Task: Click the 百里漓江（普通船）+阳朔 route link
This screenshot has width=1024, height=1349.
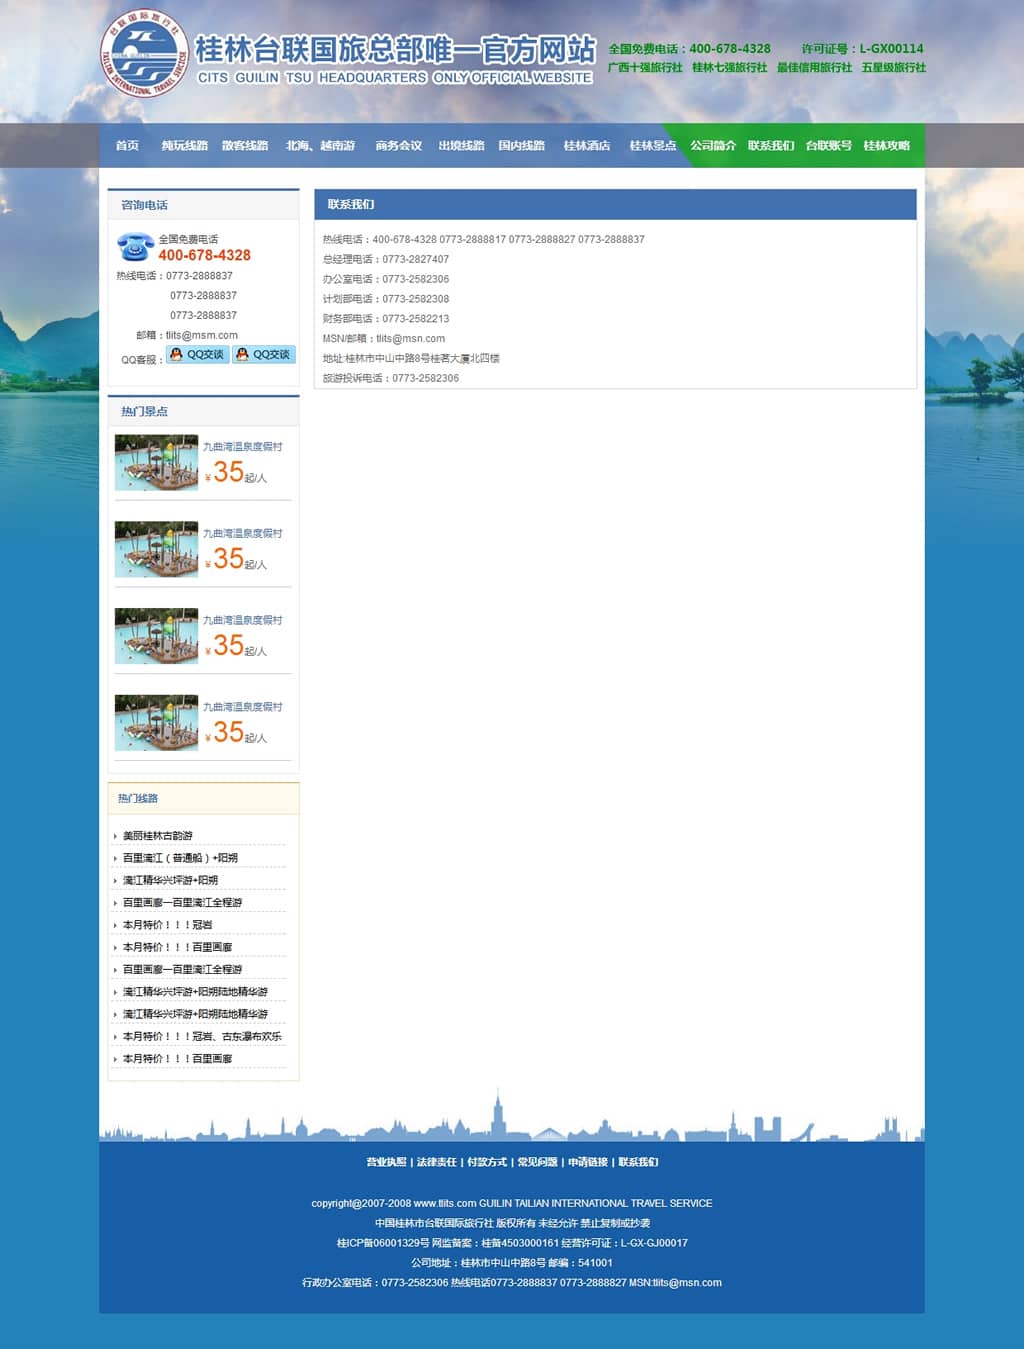Action: pos(180,858)
